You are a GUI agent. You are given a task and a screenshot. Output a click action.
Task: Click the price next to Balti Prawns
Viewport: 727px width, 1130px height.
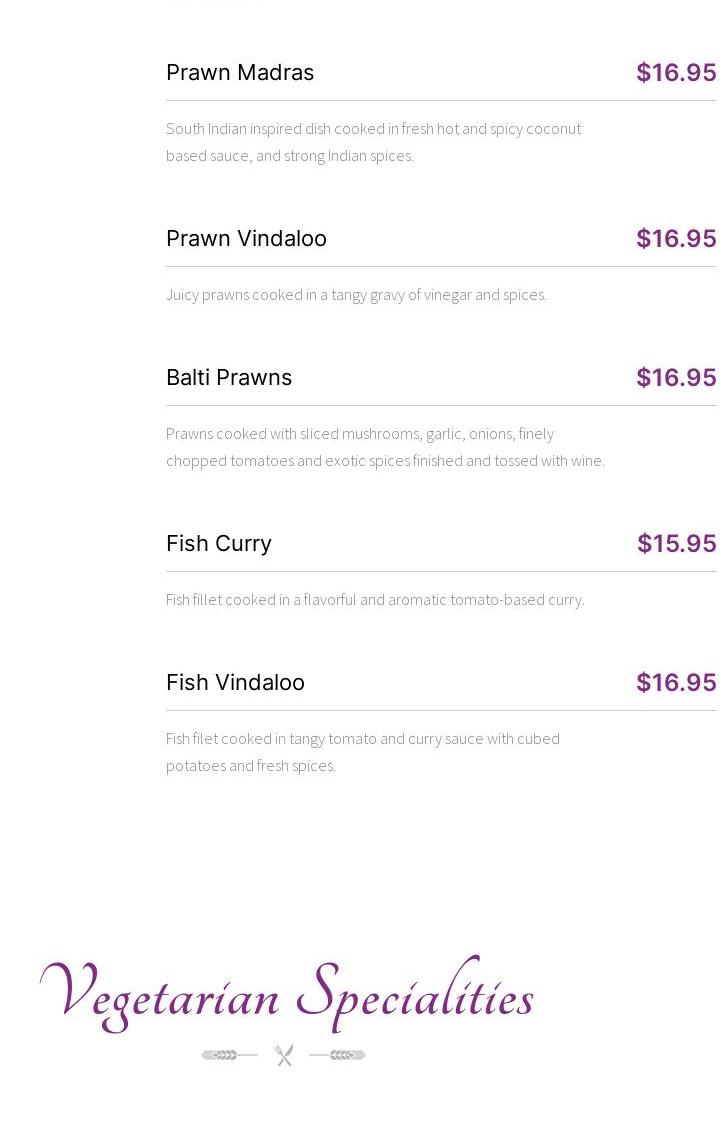coord(676,378)
